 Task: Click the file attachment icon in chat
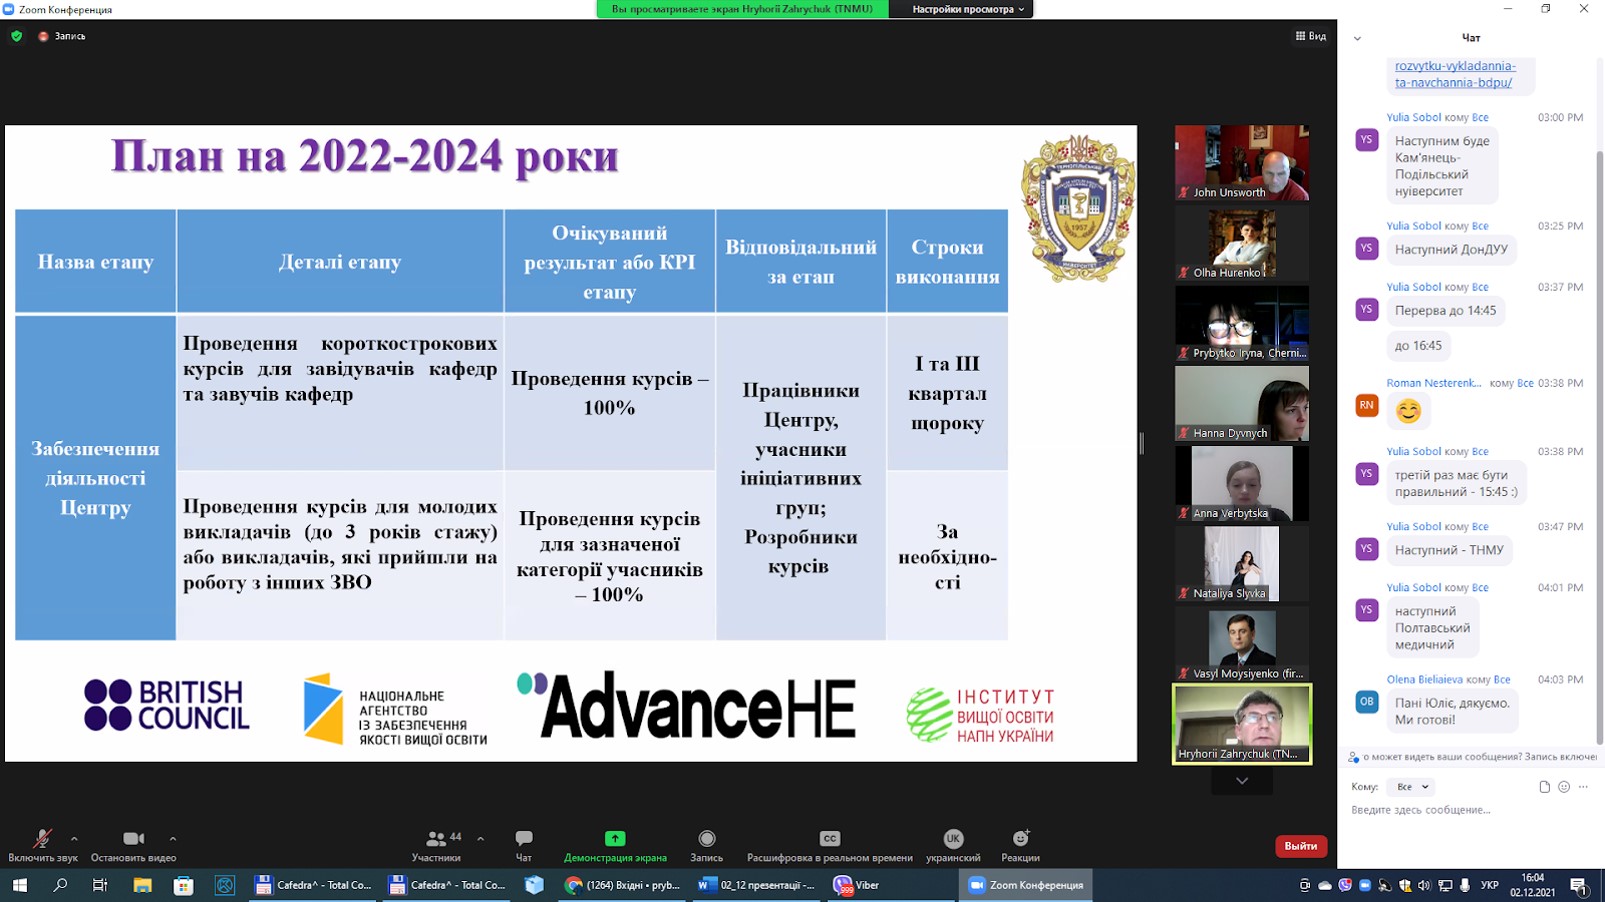pos(1544,787)
